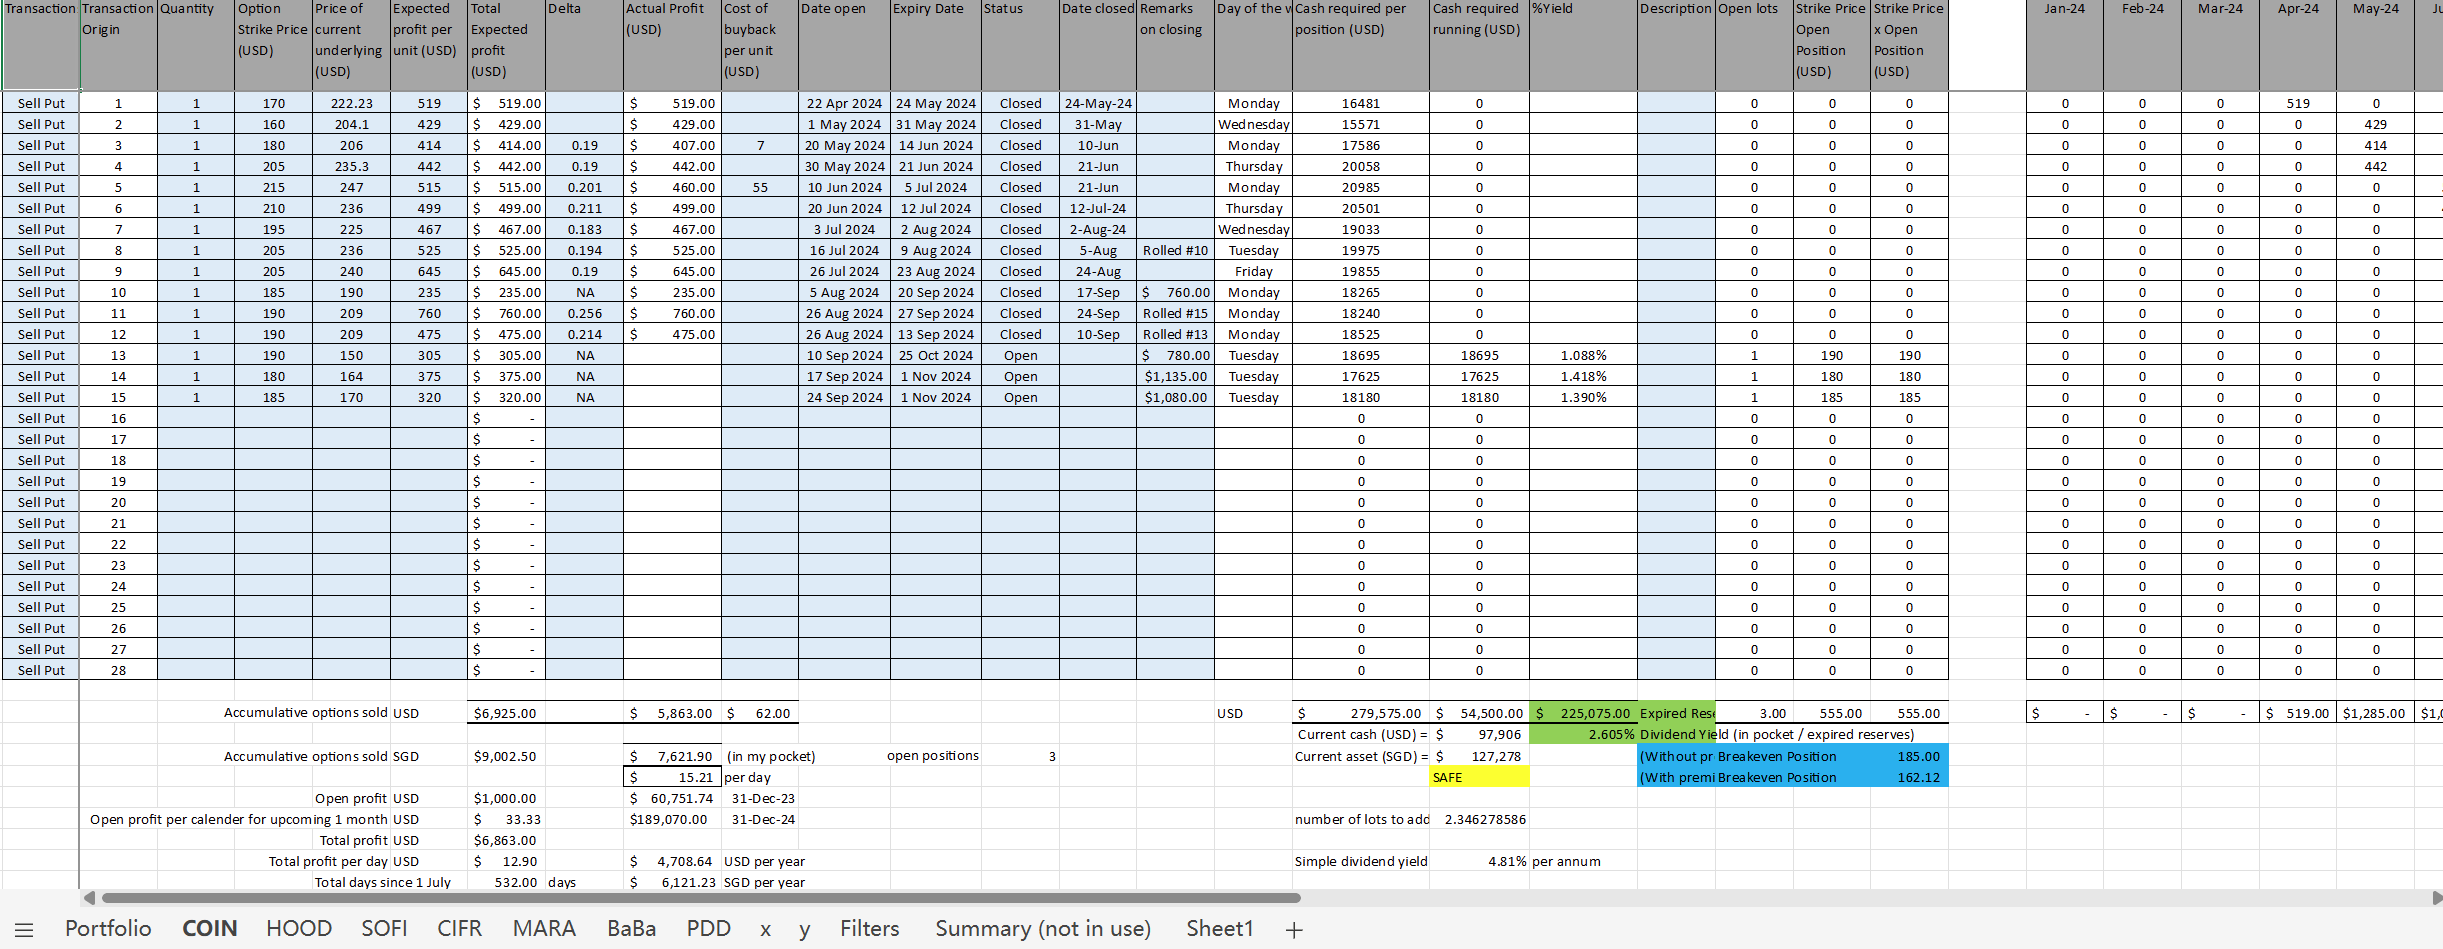
Task: Select the Total profit value $6,863.00
Action: [x=506, y=840]
